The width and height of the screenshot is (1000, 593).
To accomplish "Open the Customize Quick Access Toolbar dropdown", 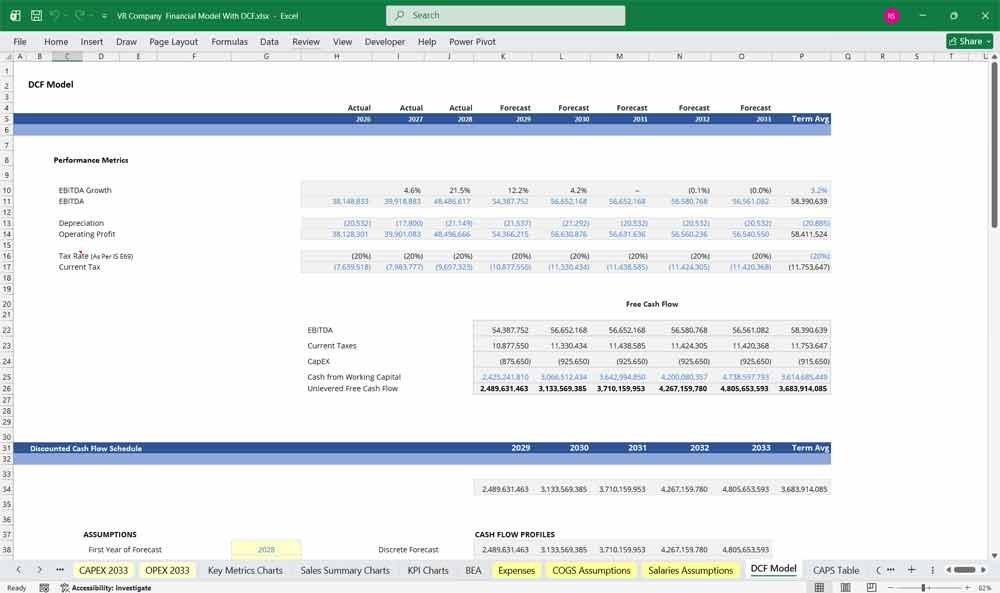I will point(104,16).
